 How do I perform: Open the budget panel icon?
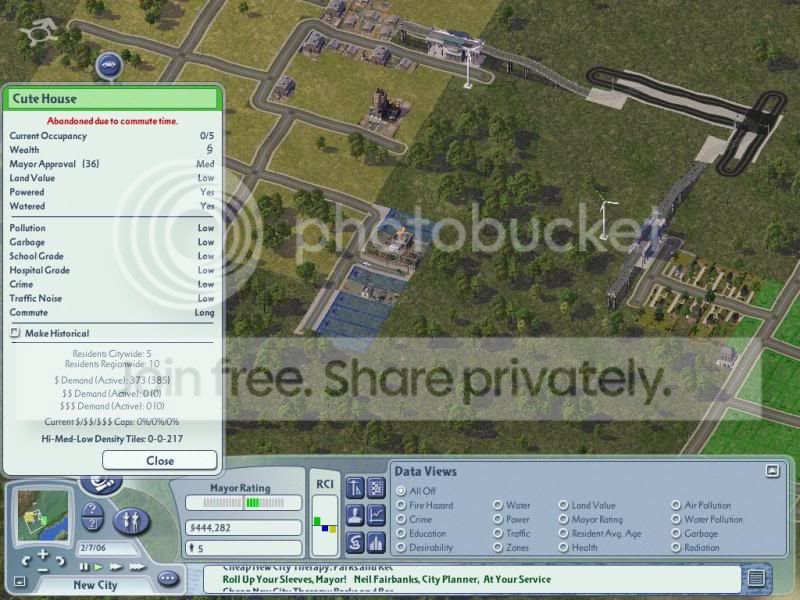point(355,542)
